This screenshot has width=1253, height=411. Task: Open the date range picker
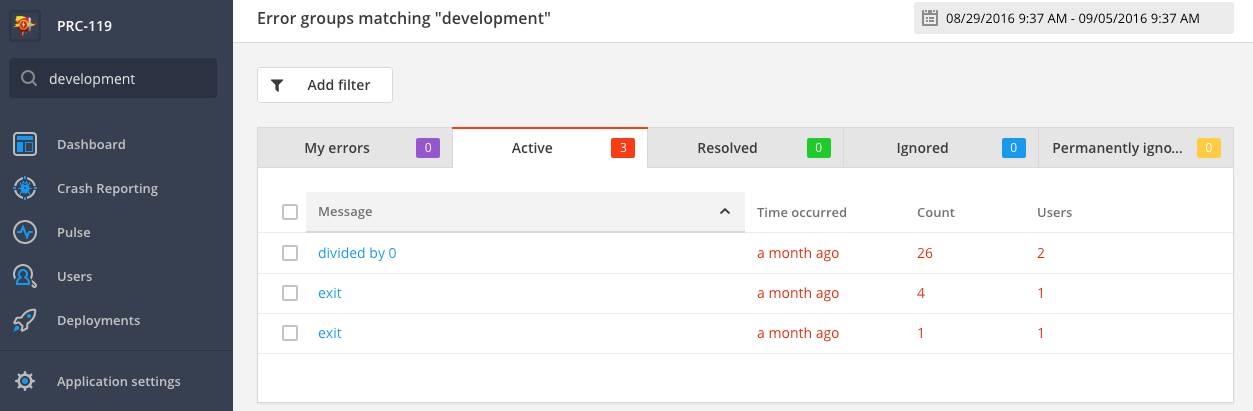(1073, 18)
